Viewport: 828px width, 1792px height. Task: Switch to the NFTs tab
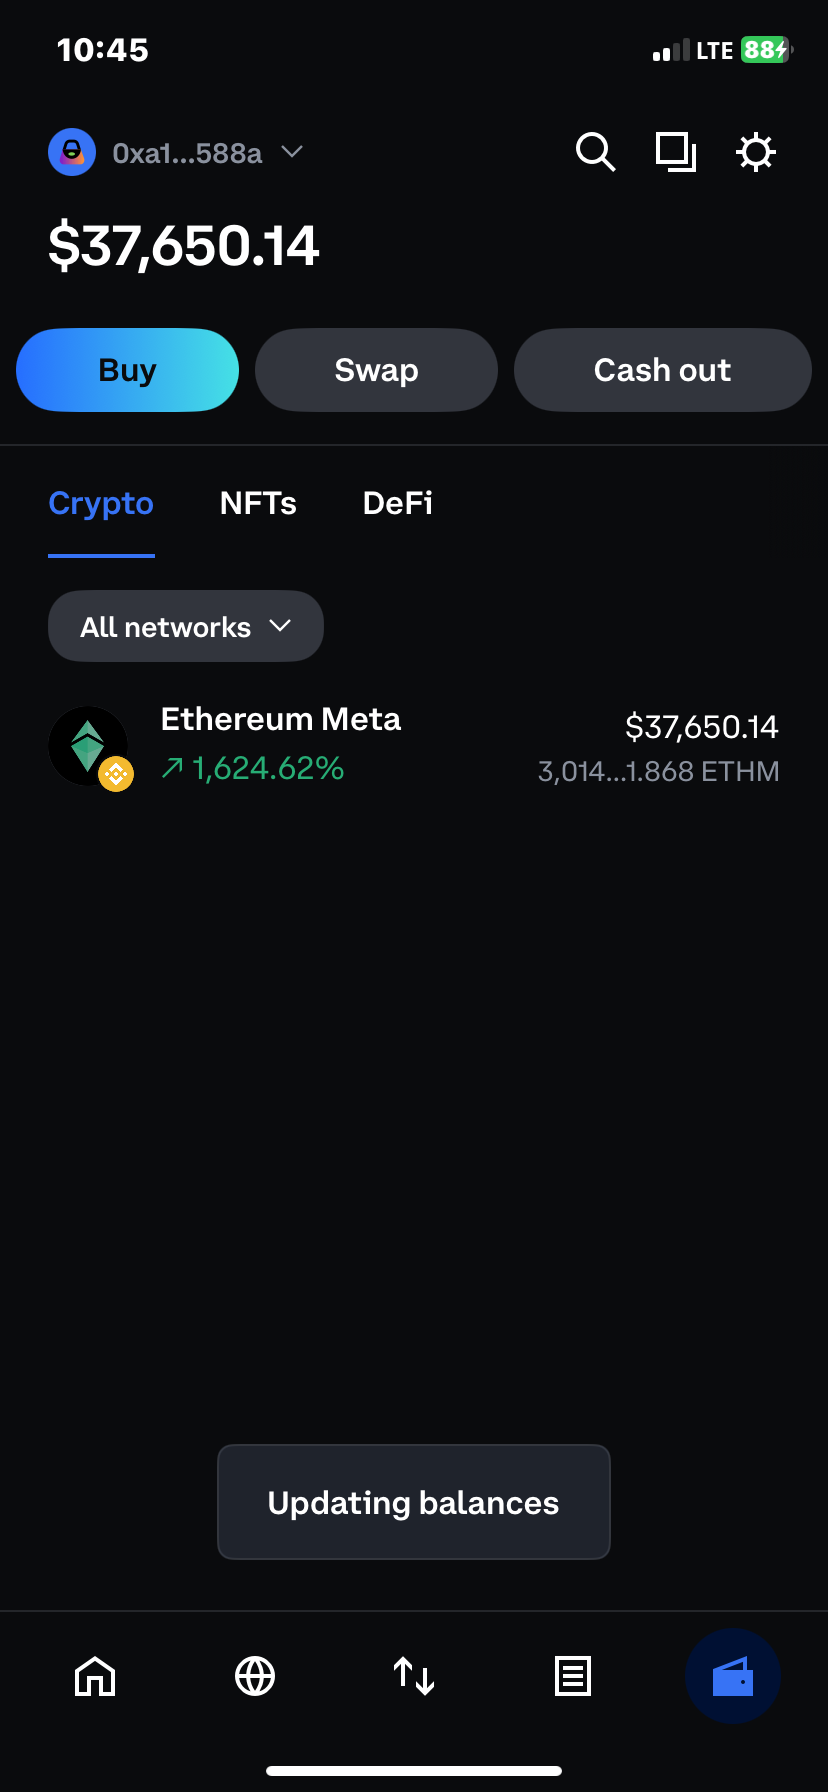click(258, 503)
